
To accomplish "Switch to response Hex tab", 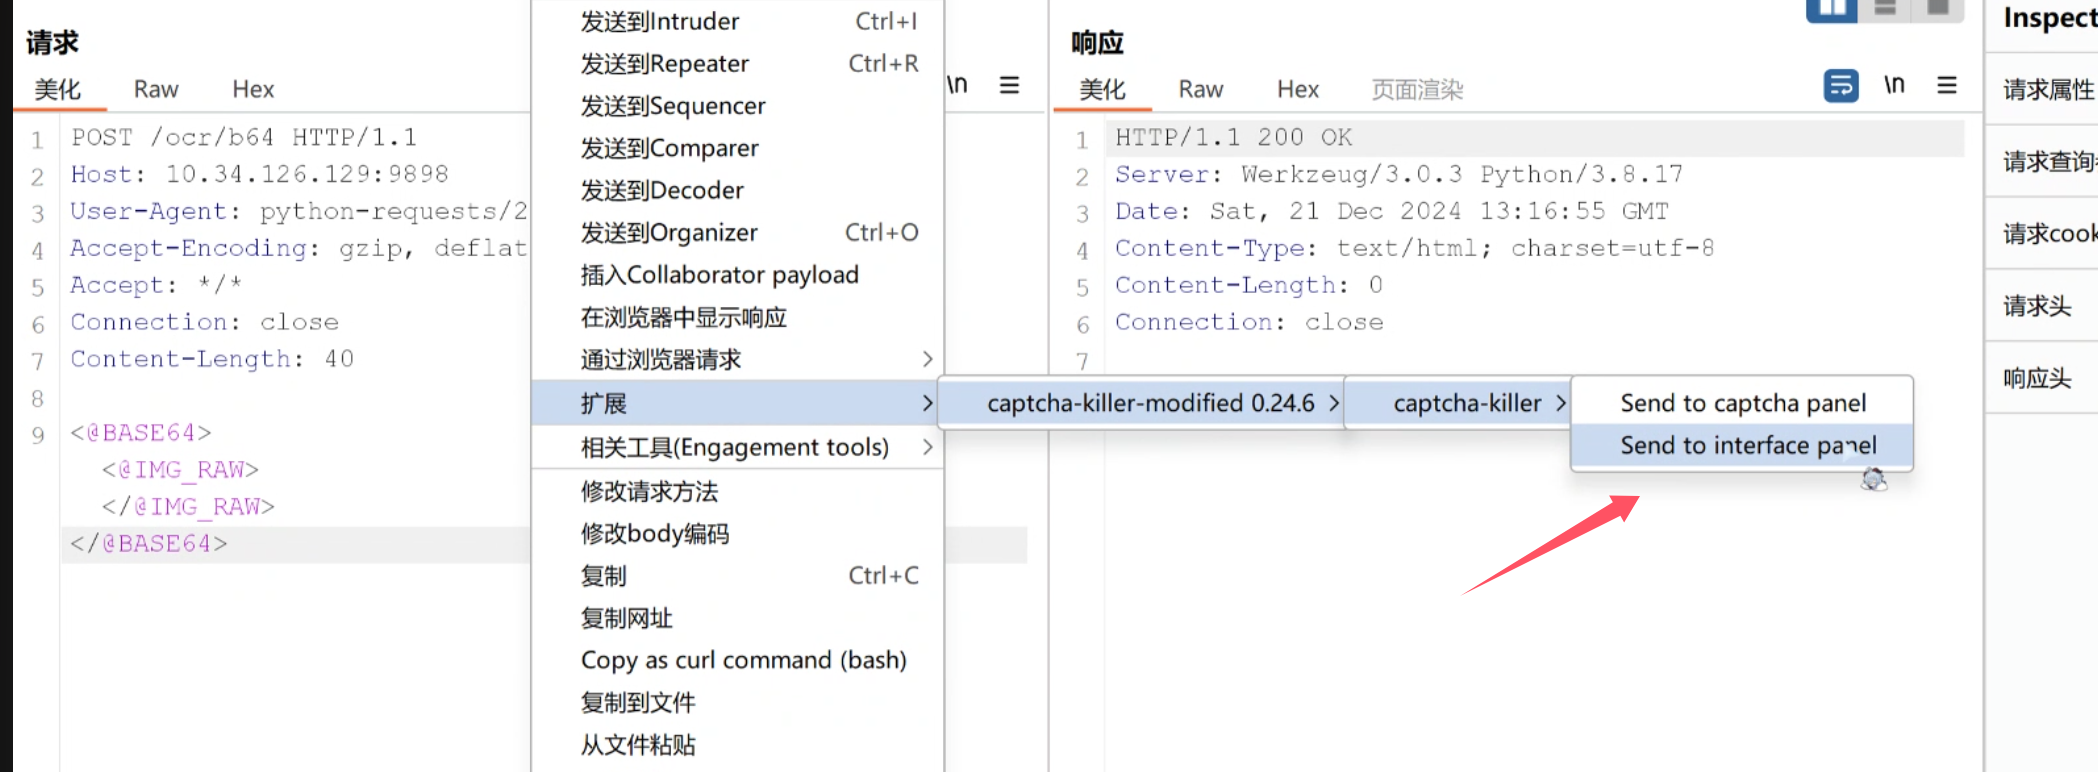I will point(1298,89).
